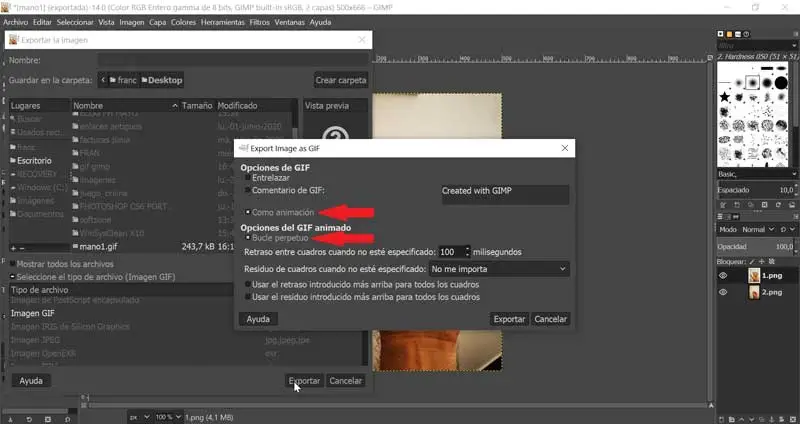Adjust the Espaciado slider

tap(755, 190)
